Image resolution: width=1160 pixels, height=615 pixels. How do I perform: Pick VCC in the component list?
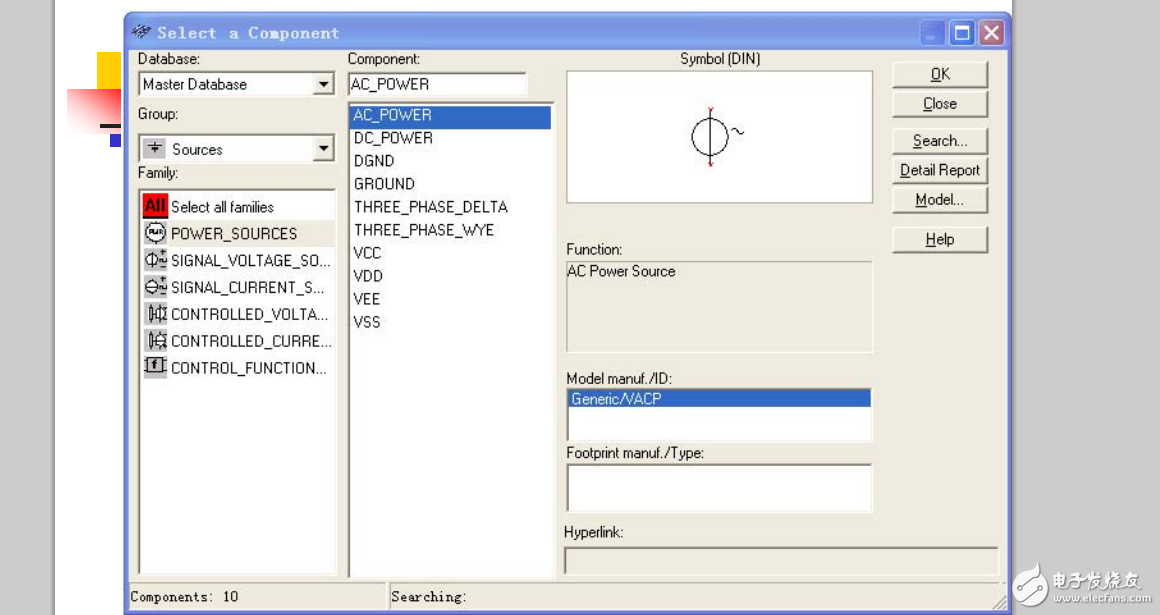click(367, 253)
